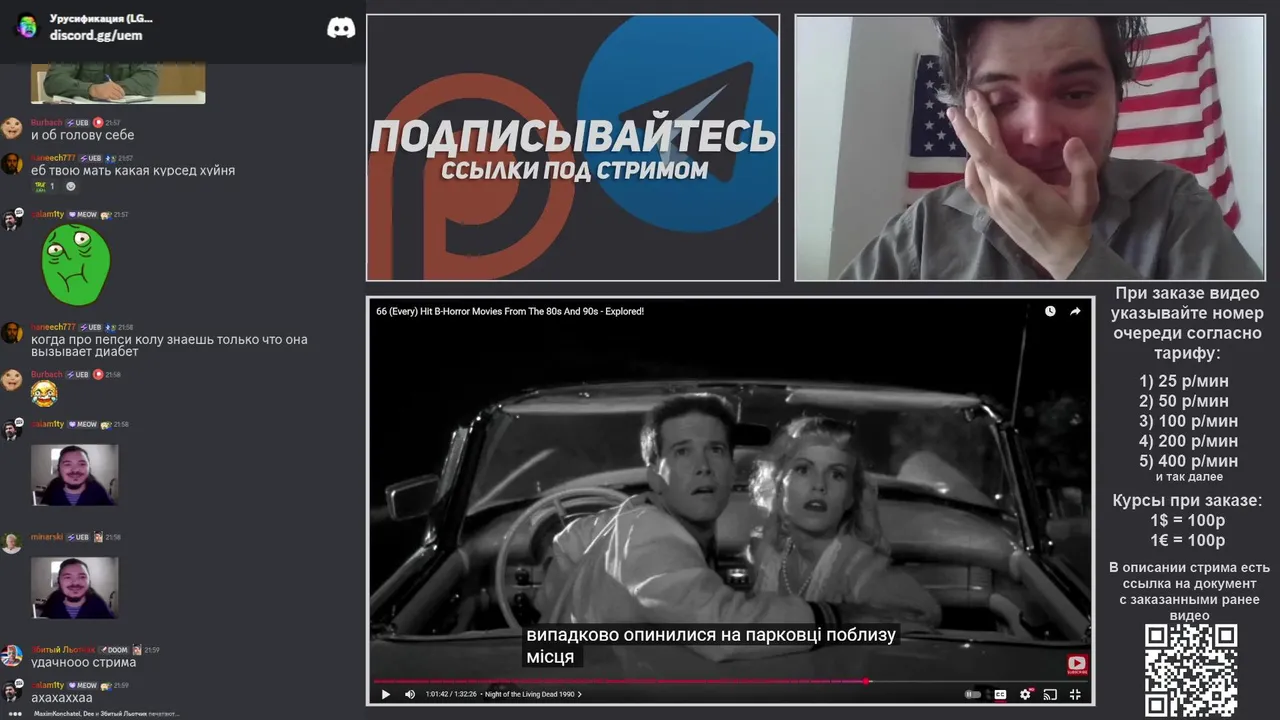Mute the video with the speaker icon
The image size is (1280, 720).
coord(410,694)
